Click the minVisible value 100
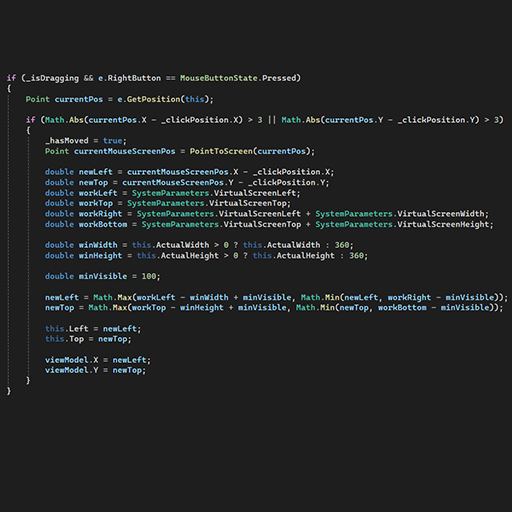Viewport: 512px width, 512px height. pos(149,276)
